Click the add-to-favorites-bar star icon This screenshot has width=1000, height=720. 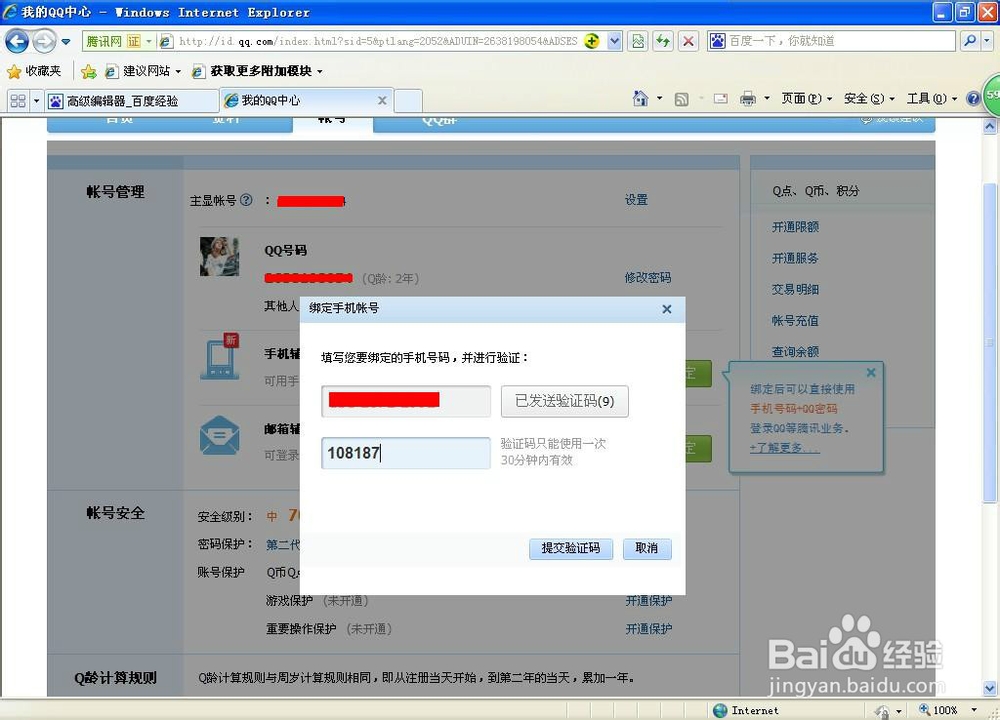pos(89,71)
